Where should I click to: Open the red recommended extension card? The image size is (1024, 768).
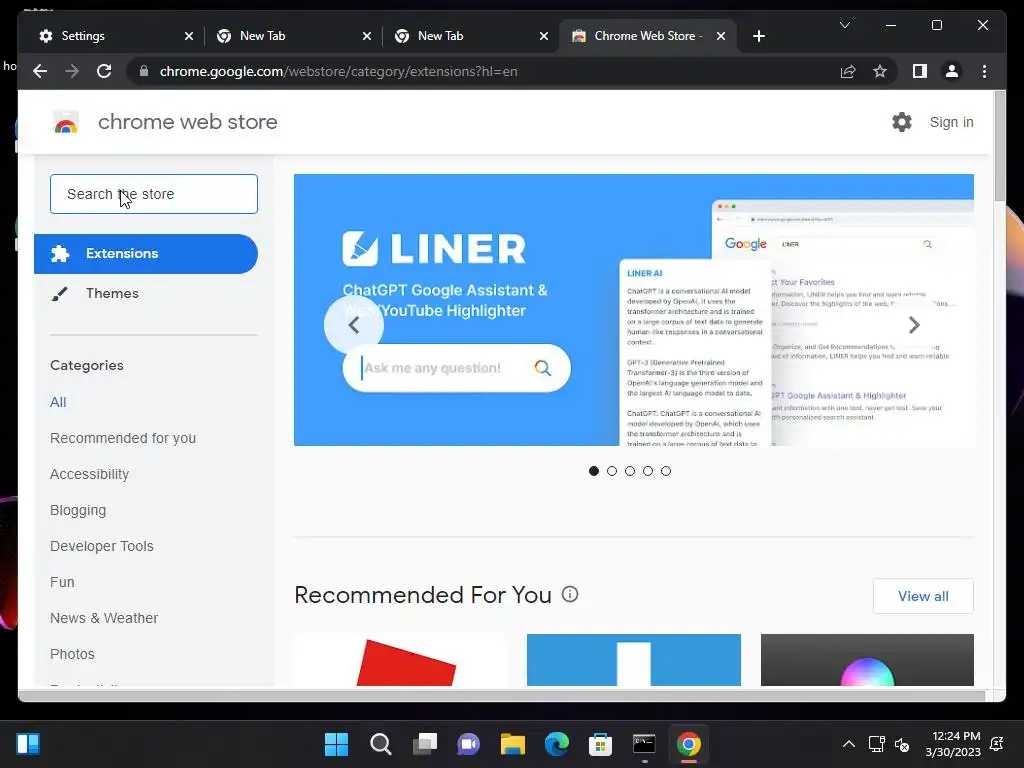click(x=400, y=660)
